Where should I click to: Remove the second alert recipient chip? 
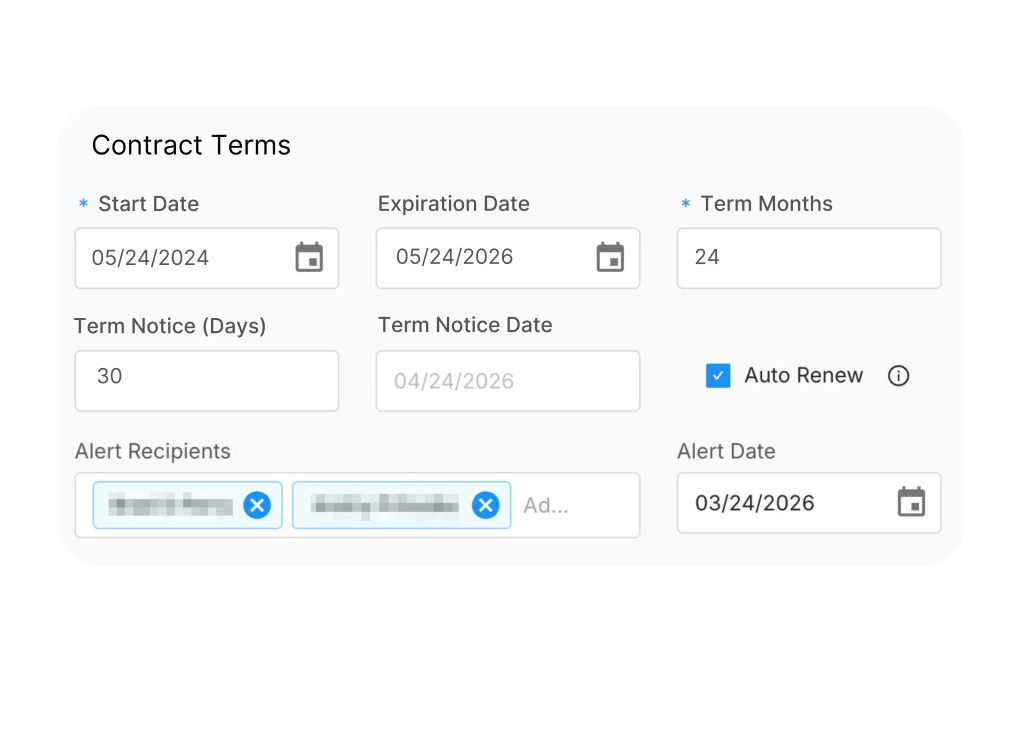pos(485,506)
